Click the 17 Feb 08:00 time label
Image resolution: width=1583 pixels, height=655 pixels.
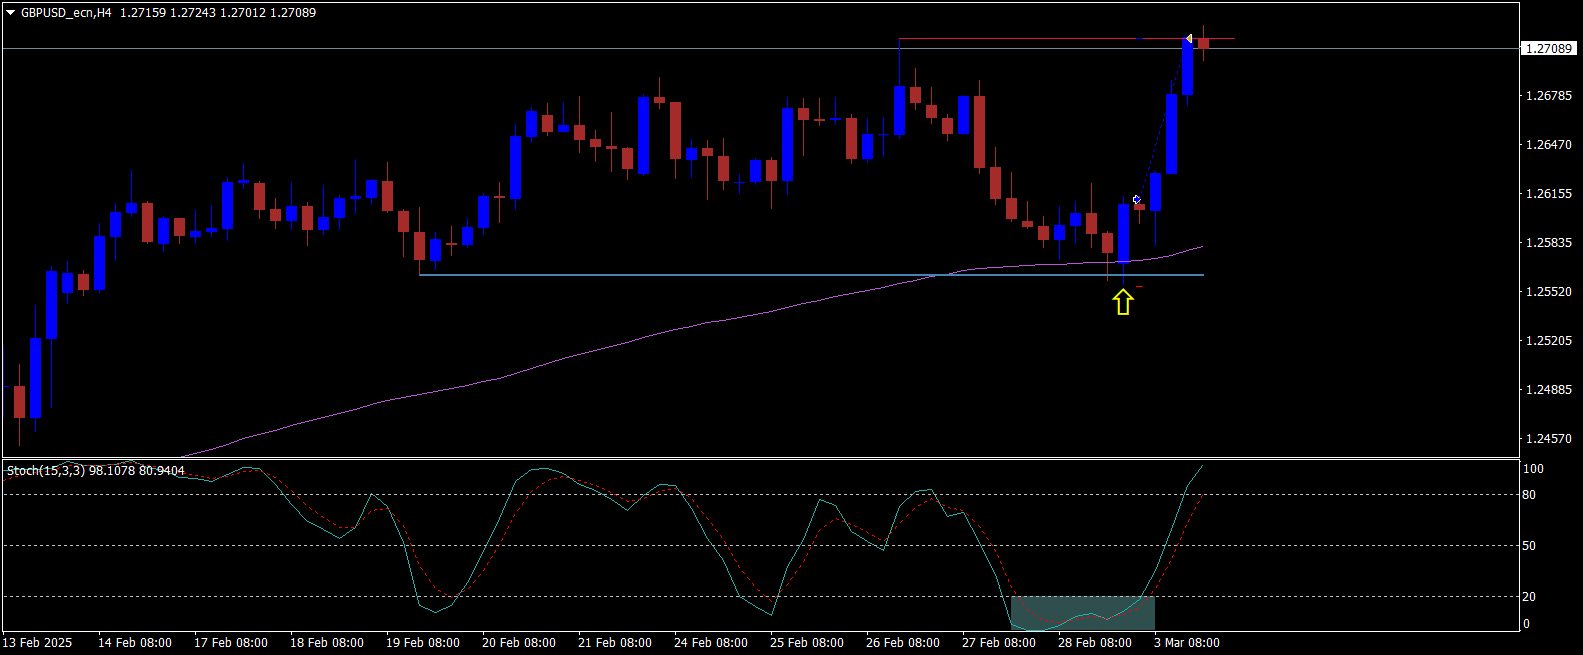pyautogui.click(x=231, y=643)
